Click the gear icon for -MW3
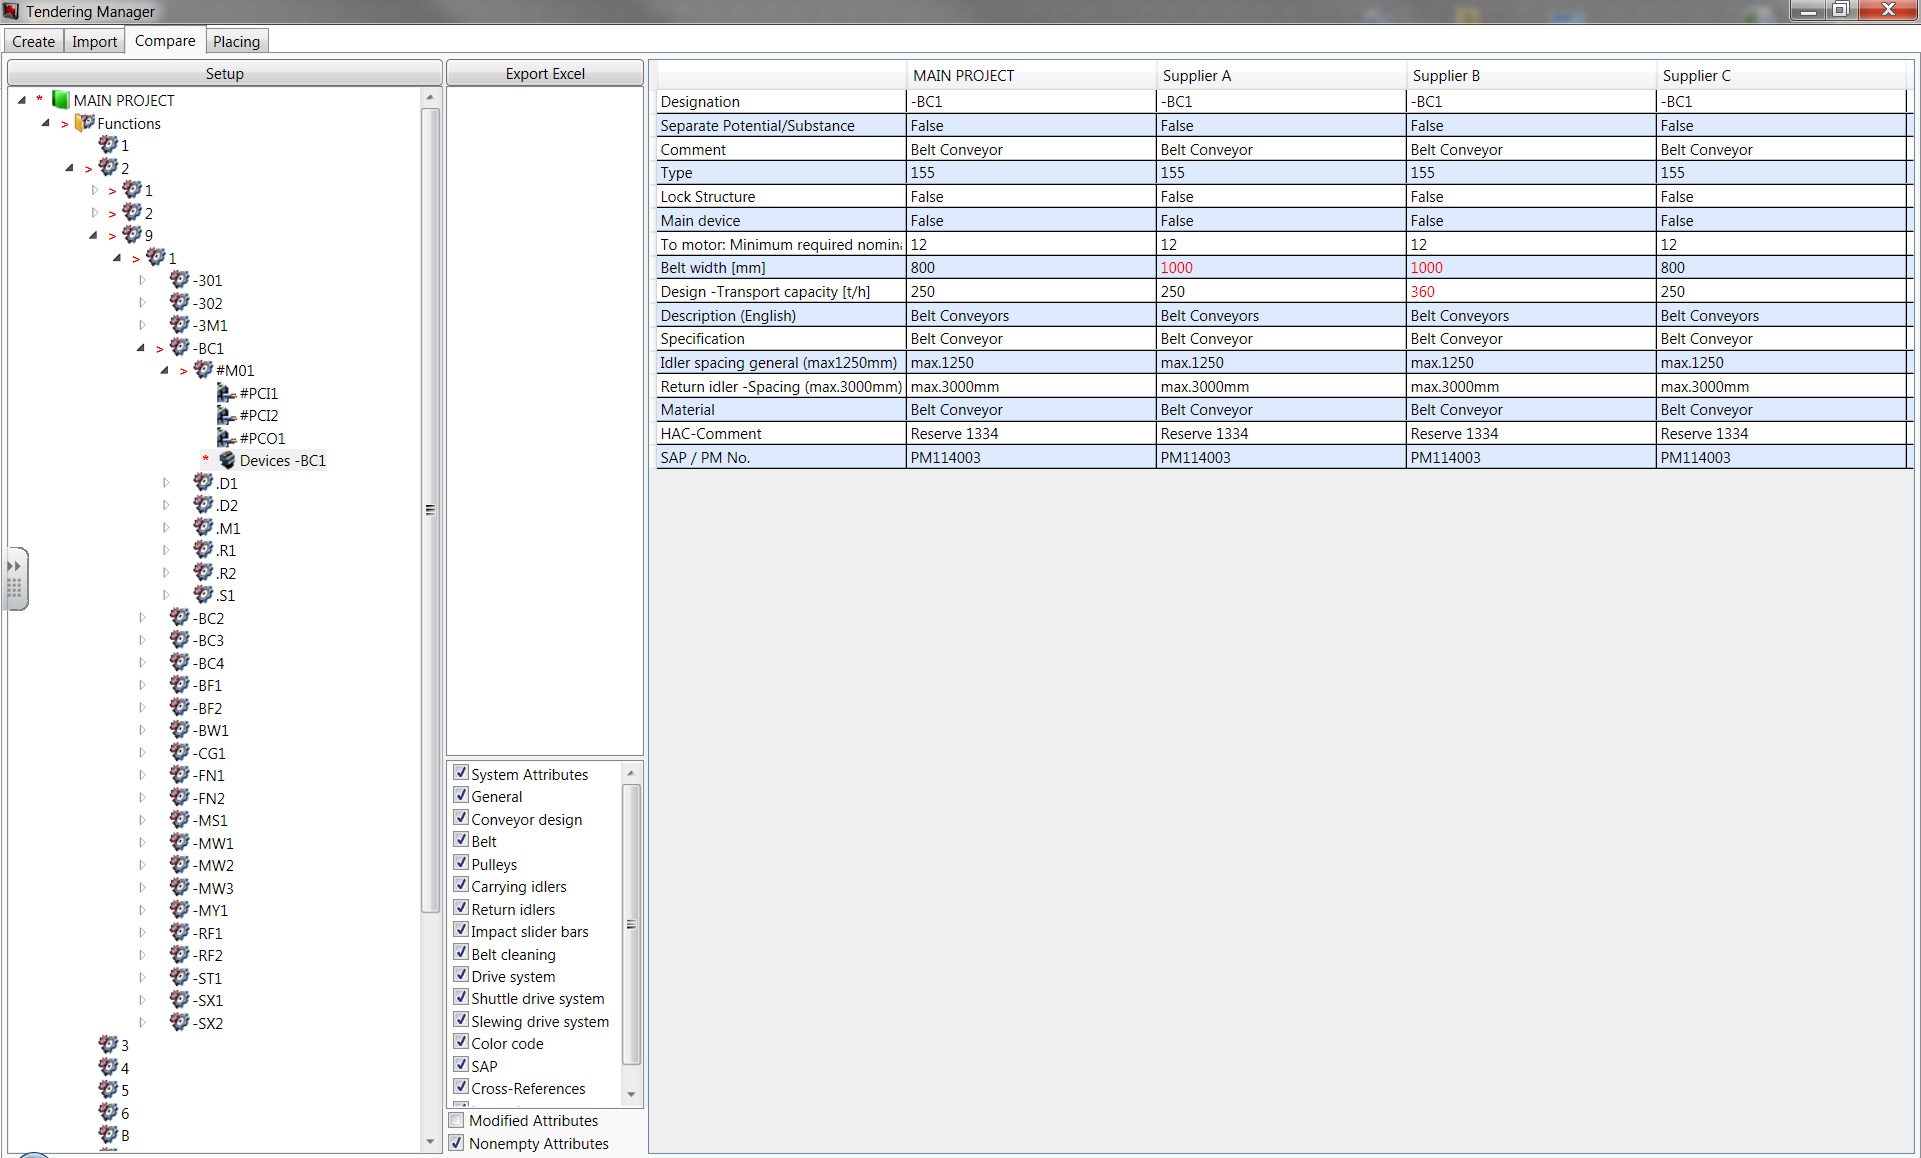Image resolution: width=1921 pixels, height=1158 pixels. click(180, 888)
